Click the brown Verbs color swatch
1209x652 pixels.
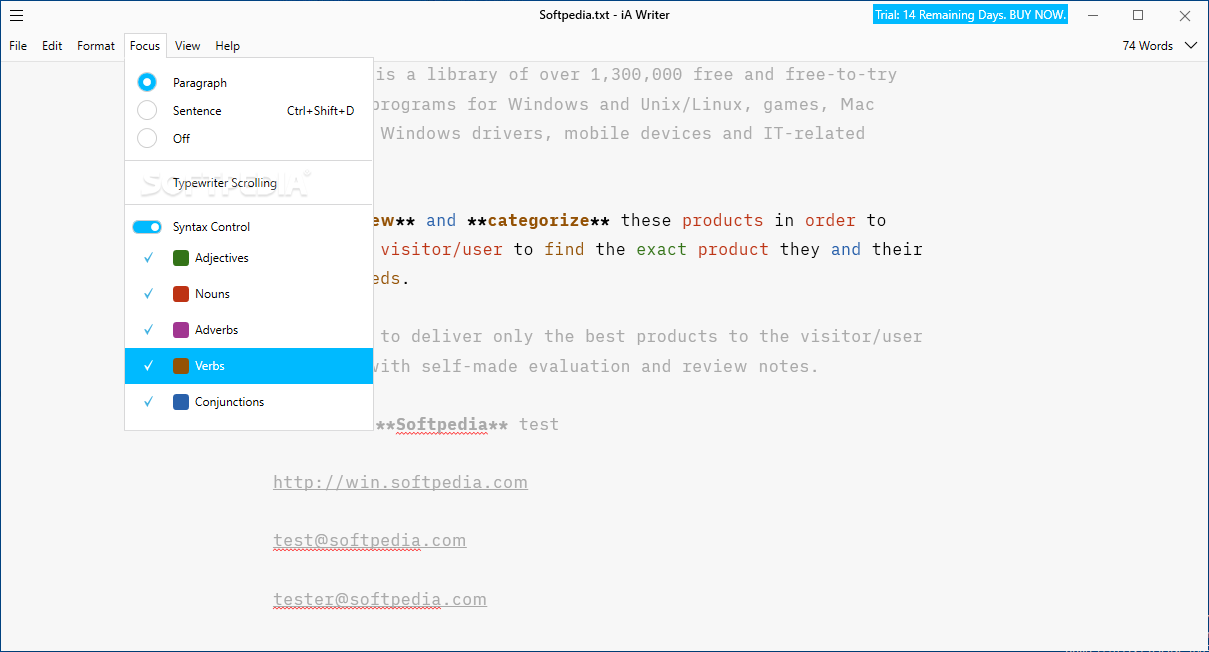click(181, 366)
